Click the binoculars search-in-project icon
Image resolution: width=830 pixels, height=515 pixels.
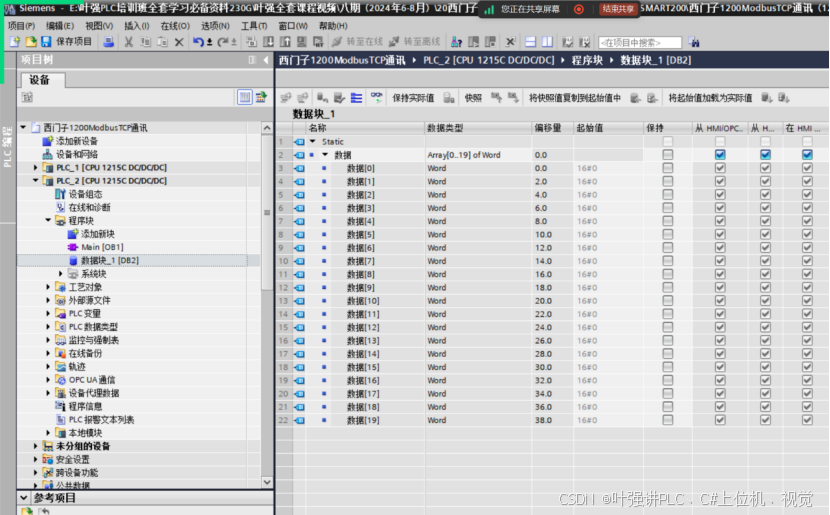(x=694, y=42)
